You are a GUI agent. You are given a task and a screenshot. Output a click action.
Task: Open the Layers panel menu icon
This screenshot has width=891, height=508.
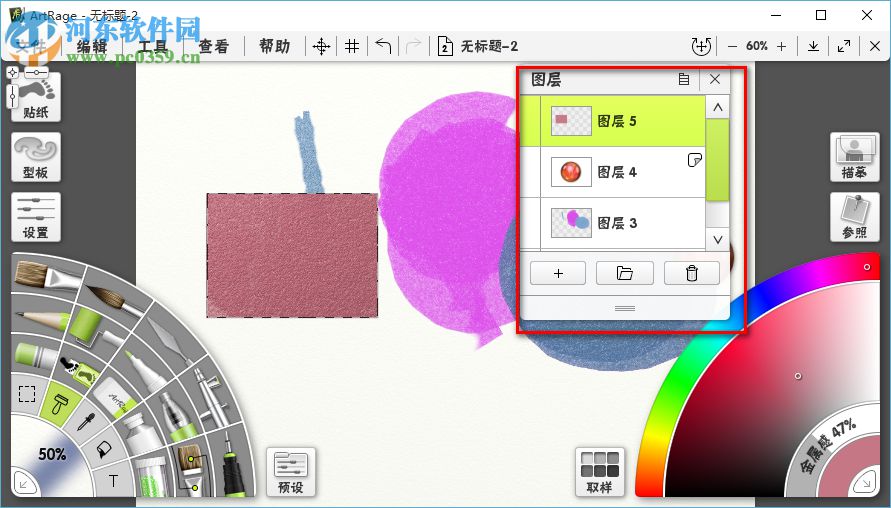tap(684, 80)
